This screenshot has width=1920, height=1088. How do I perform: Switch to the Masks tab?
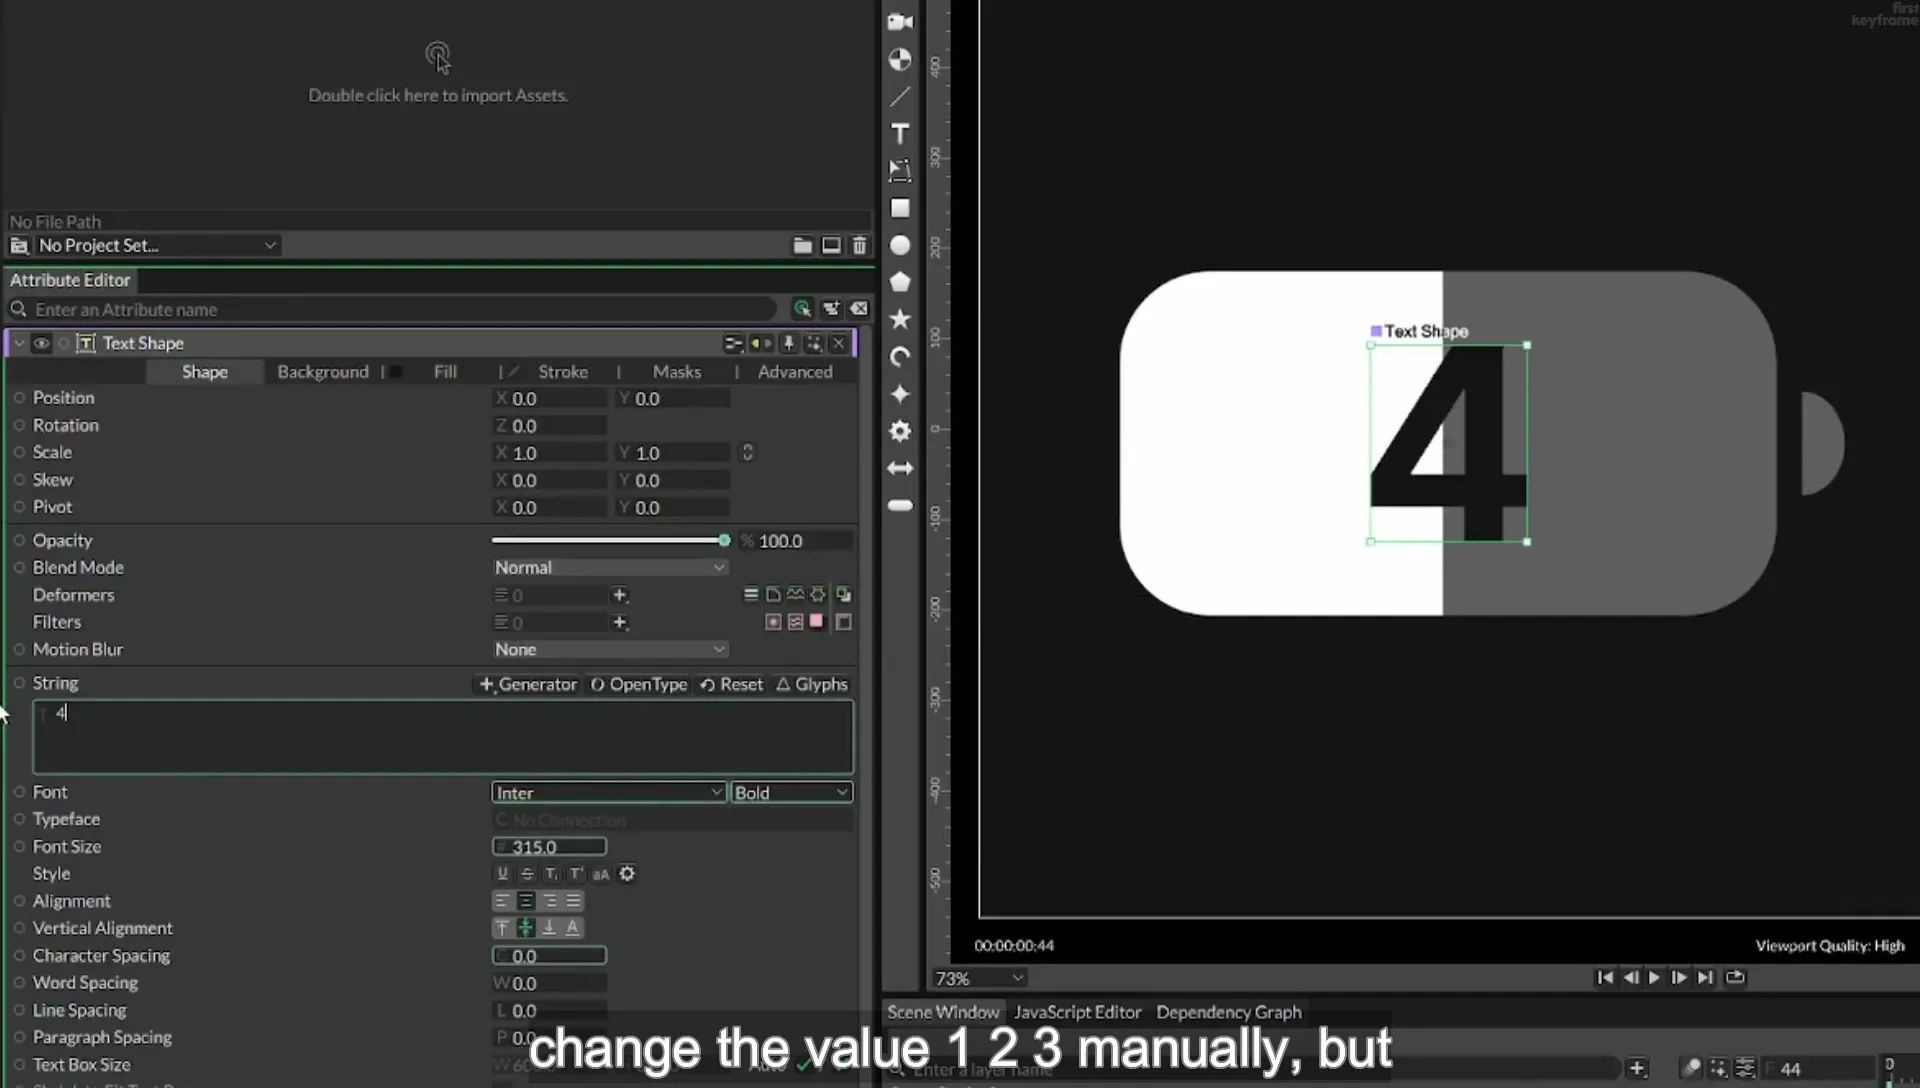point(677,371)
